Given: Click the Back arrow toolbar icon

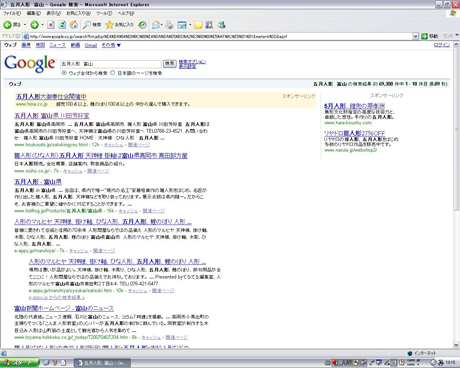Looking at the screenshot, I should click(x=7, y=25).
